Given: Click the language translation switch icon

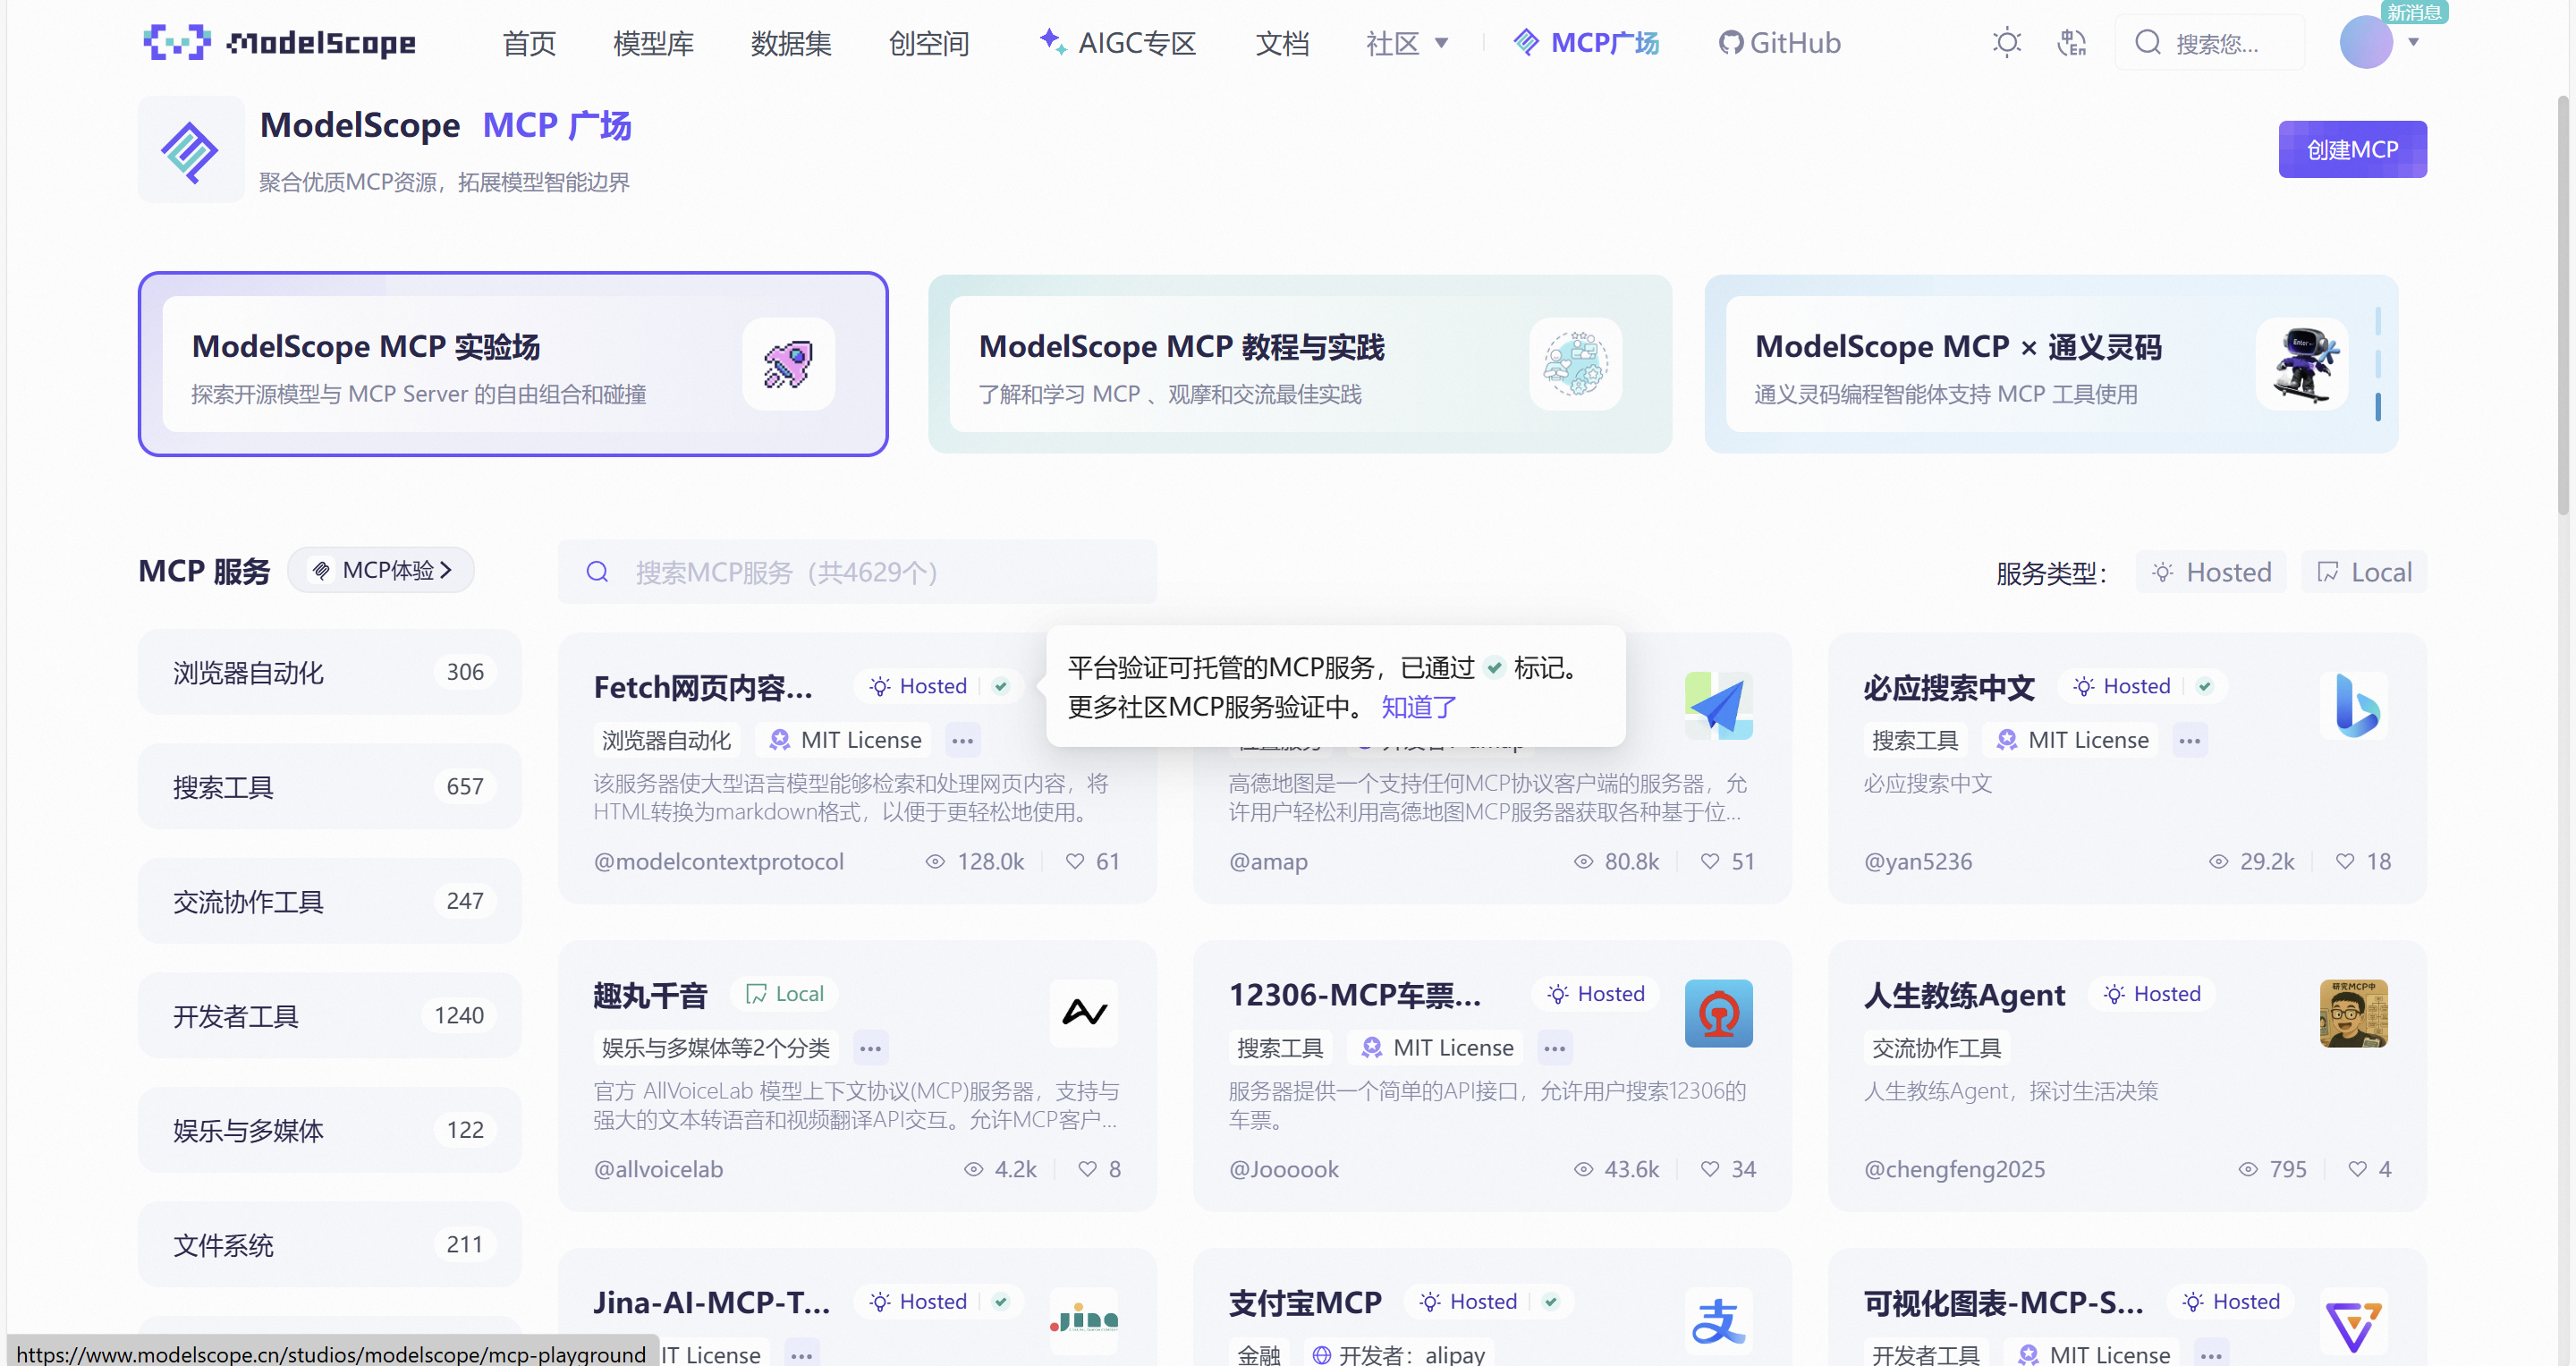Looking at the screenshot, I should pos(2071,43).
